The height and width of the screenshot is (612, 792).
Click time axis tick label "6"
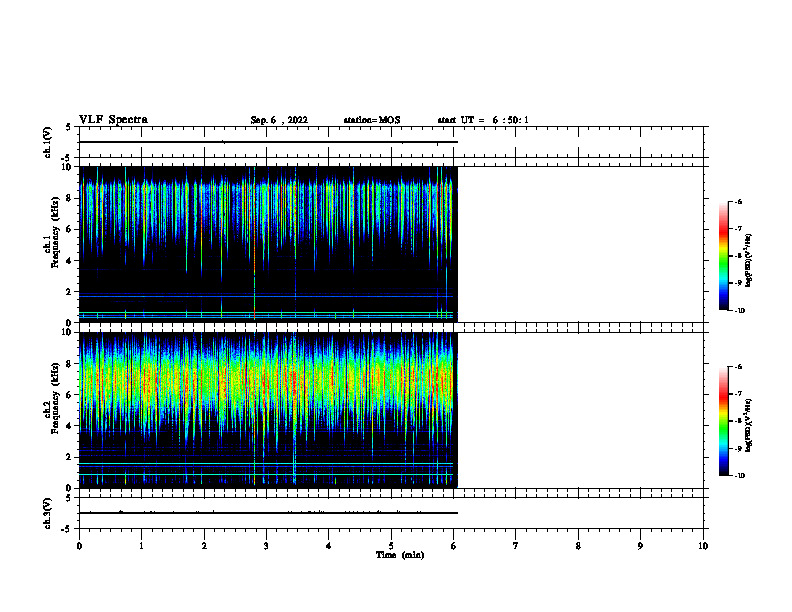click(454, 546)
